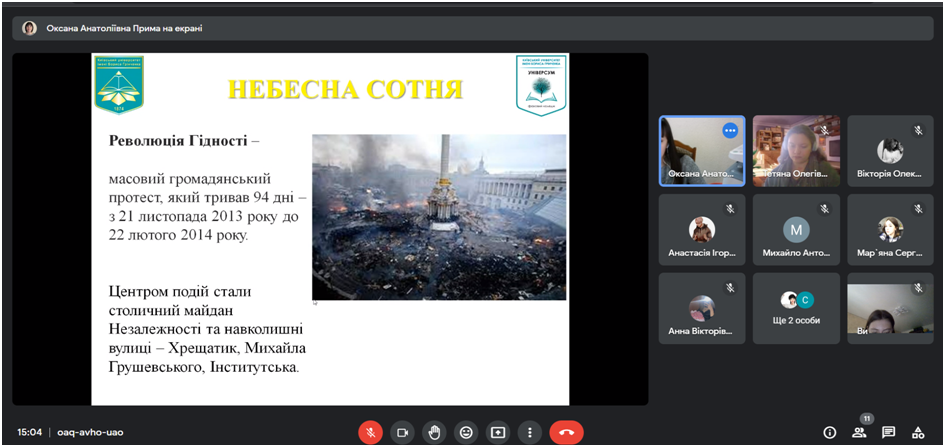Click Анна Вікторів… avatar photo

click(x=702, y=308)
